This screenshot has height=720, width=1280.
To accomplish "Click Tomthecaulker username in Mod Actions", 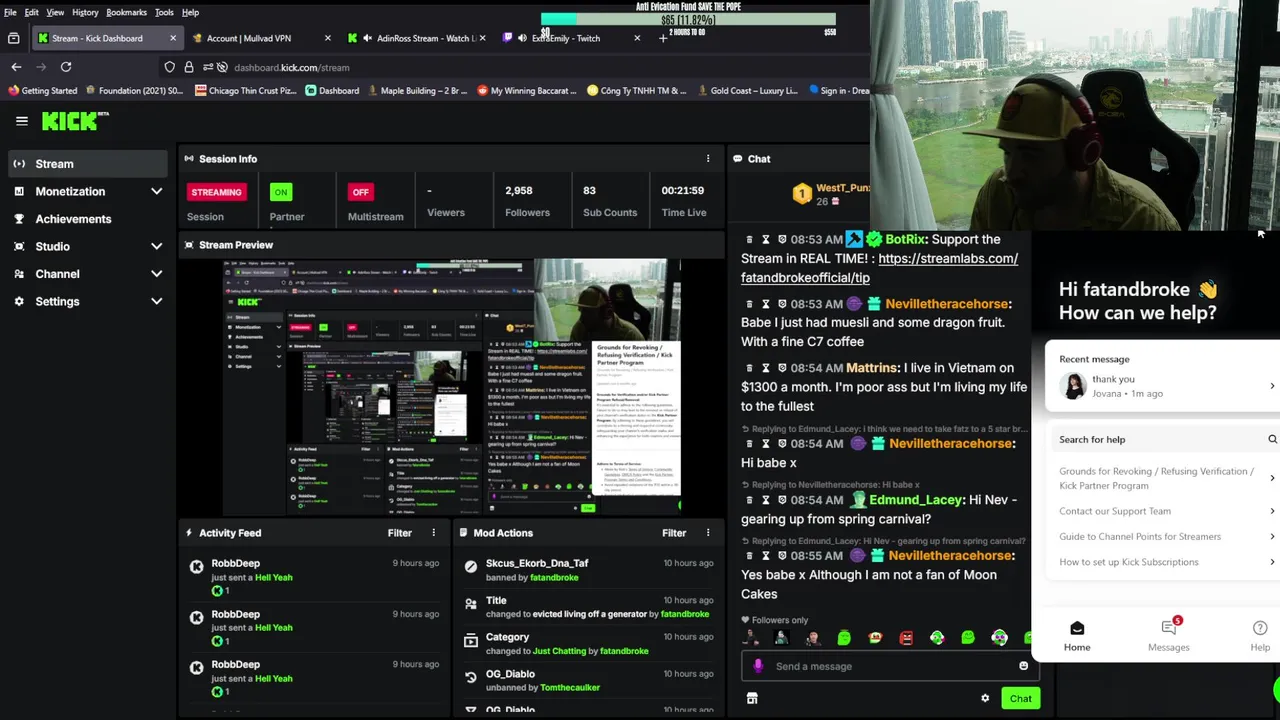I will [x=570, y=688].
